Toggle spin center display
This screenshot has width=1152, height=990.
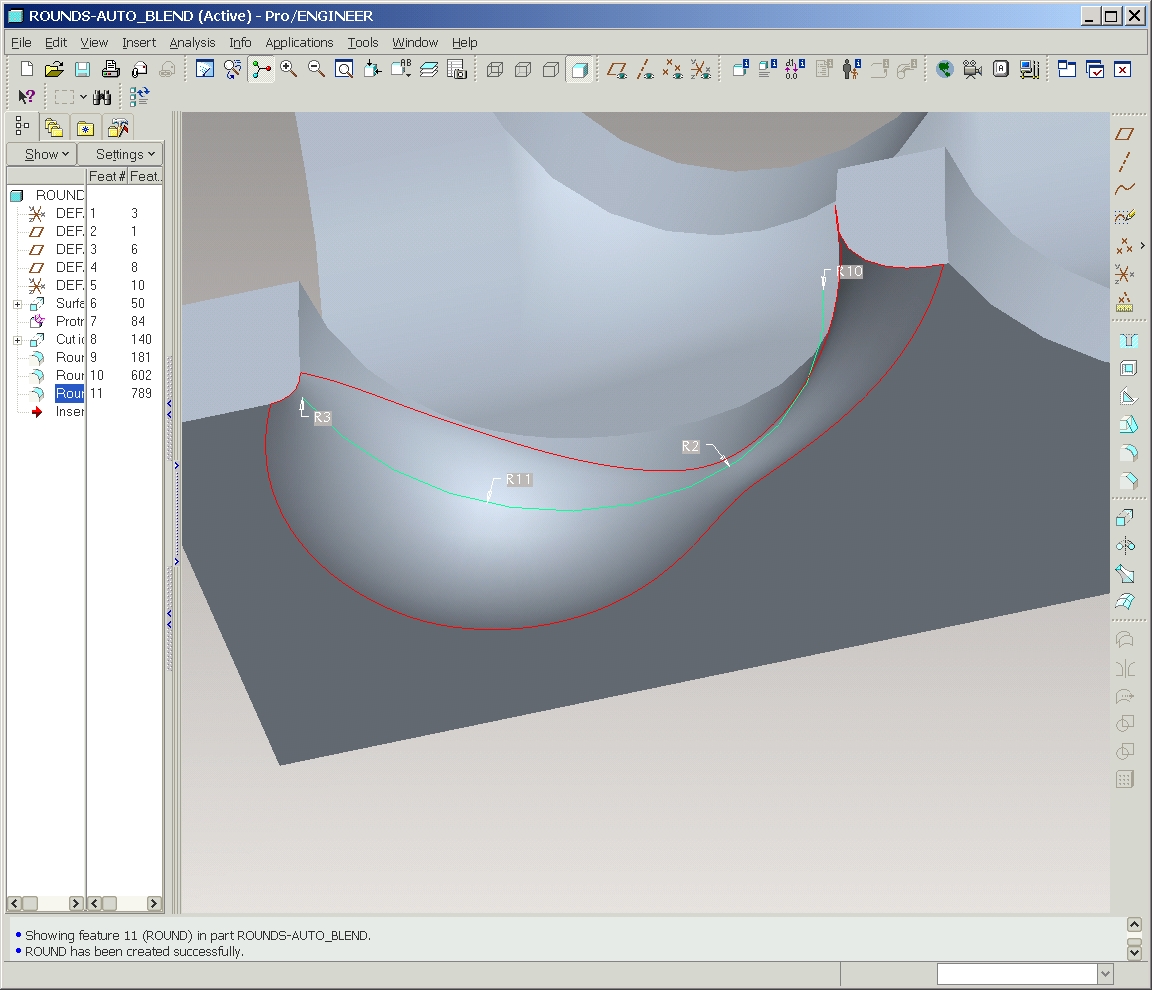coord(262,69)
